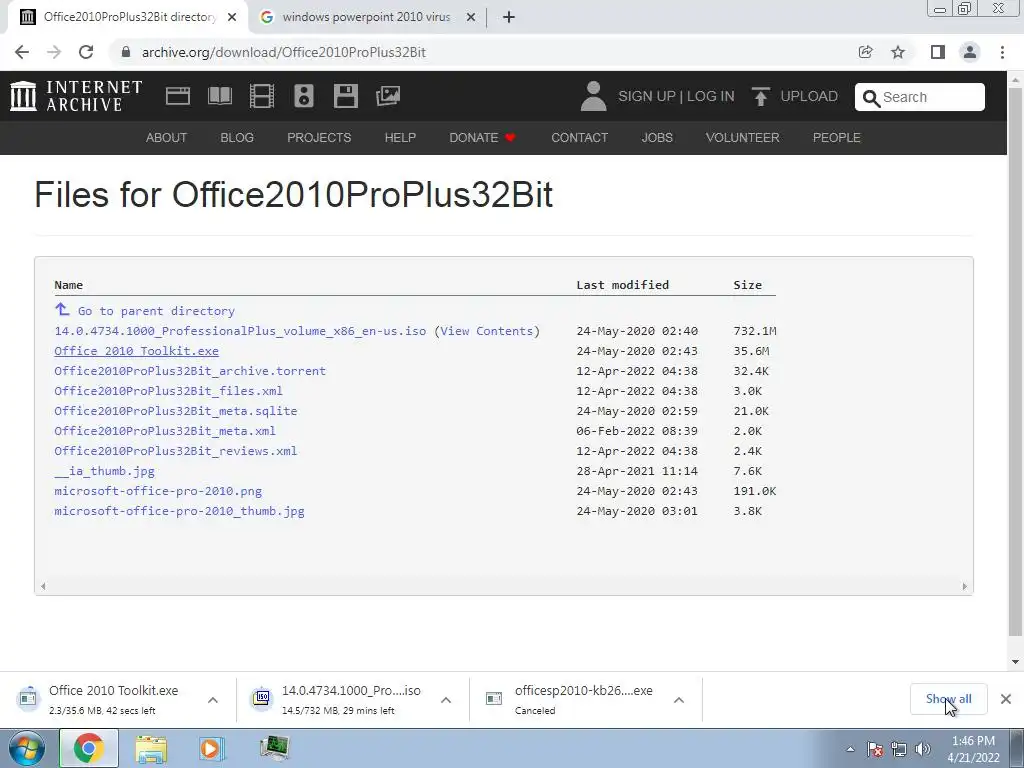Open the PEOPLE menu item
The width and height of the screenshot is (1024, 768).
coord(837,138)
